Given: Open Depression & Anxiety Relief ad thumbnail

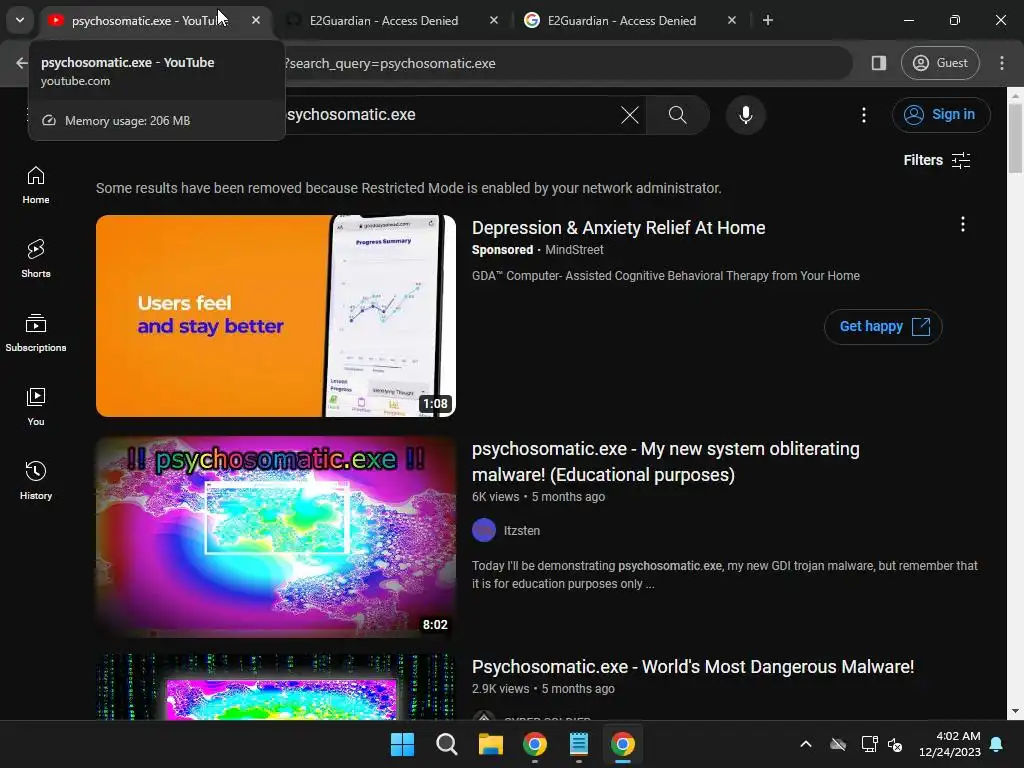Looking at the screenshot, I should click(276, 315).
